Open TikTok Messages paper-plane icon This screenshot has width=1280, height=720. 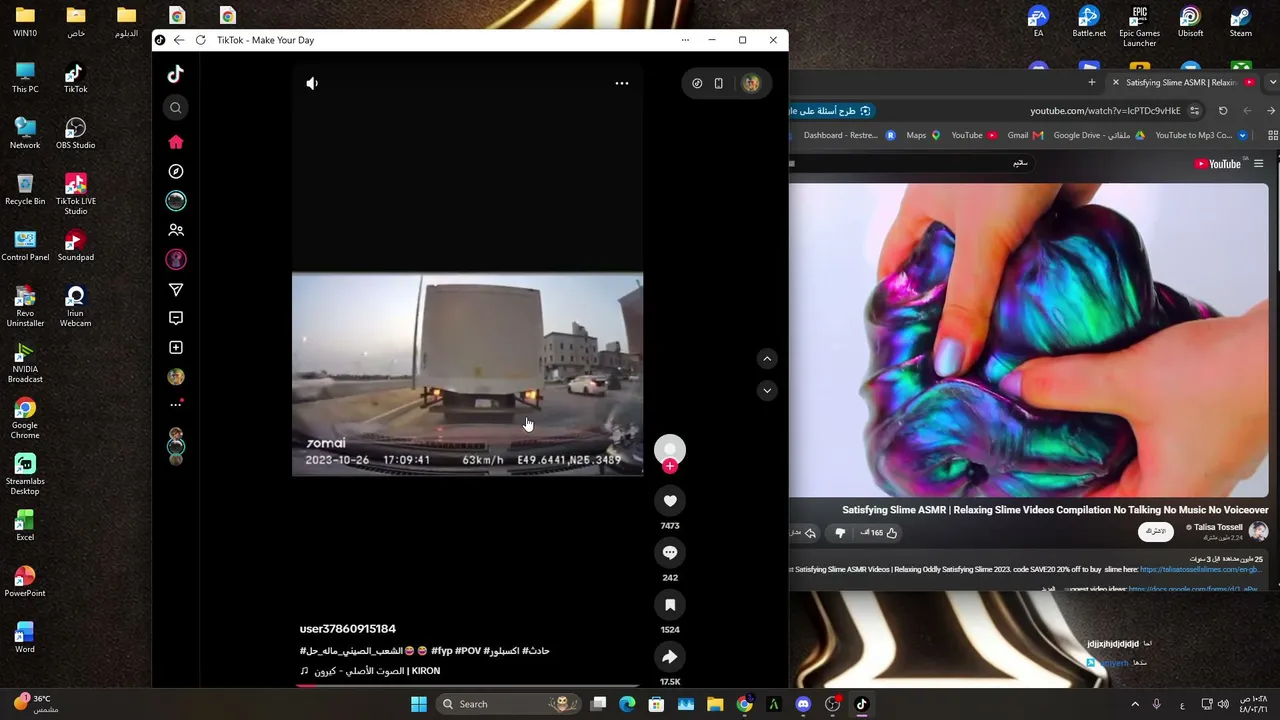(x=176, y=289)
